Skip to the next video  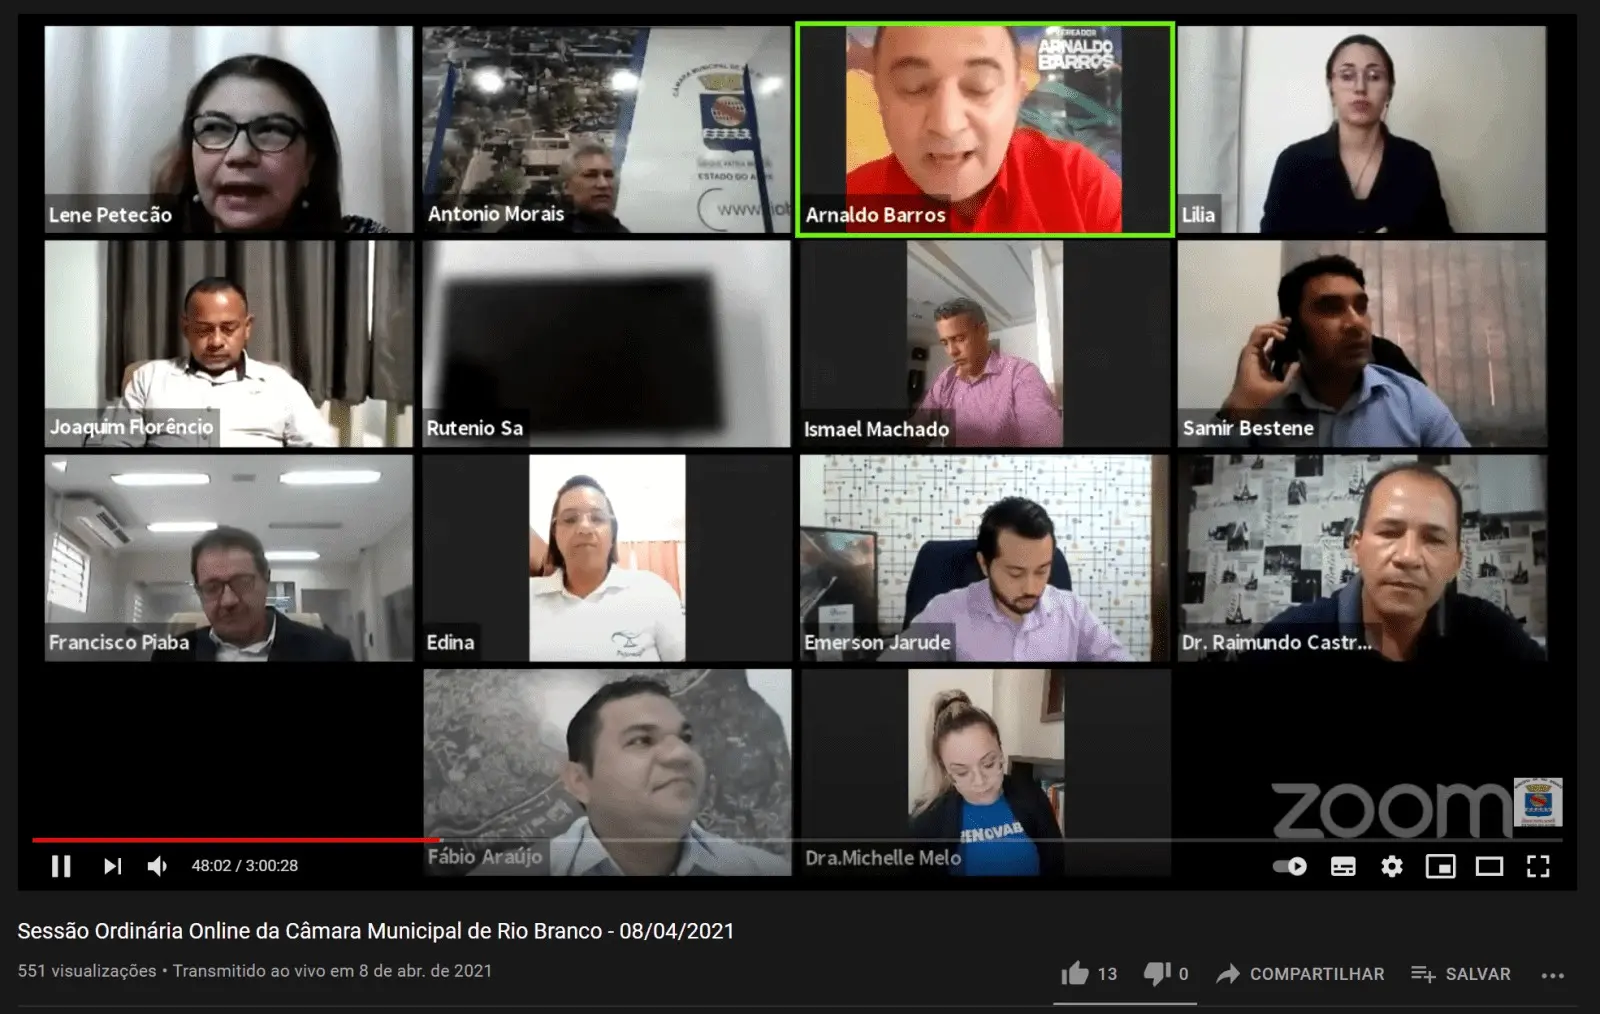click(112, 866)
